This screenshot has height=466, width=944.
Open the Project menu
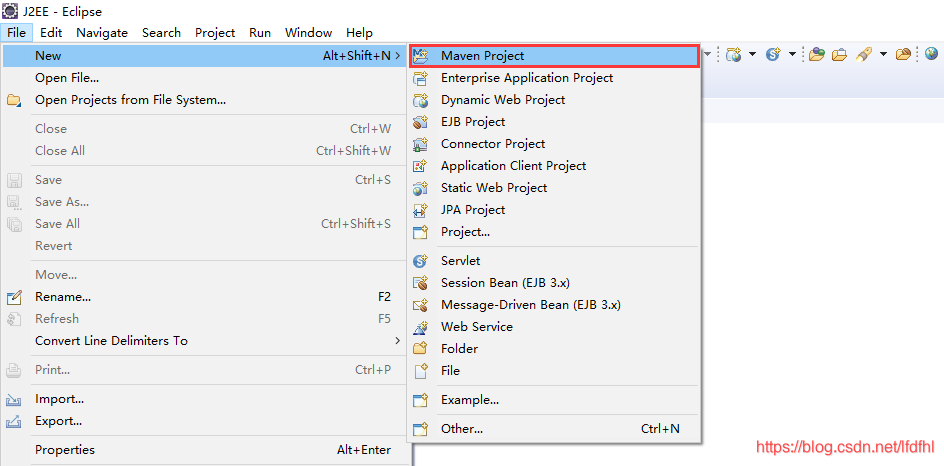215,33
